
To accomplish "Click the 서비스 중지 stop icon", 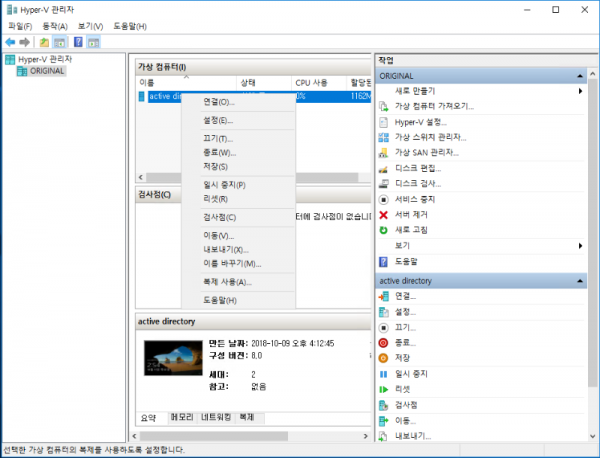I will [x=383, y=199].
